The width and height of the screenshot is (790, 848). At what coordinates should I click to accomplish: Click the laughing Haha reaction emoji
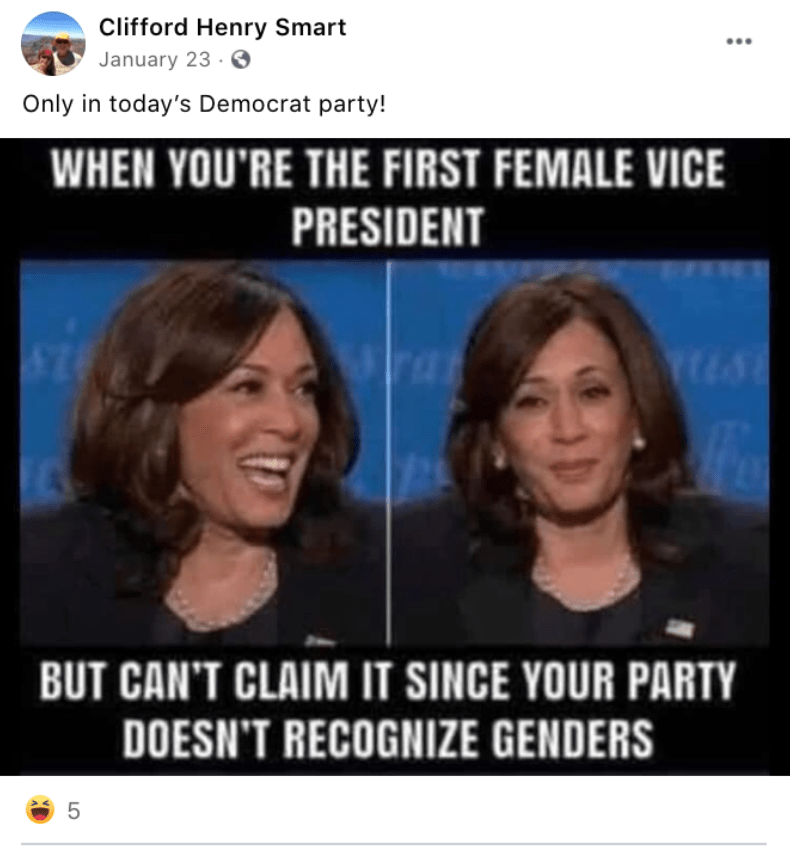click(x=40, y=810)
